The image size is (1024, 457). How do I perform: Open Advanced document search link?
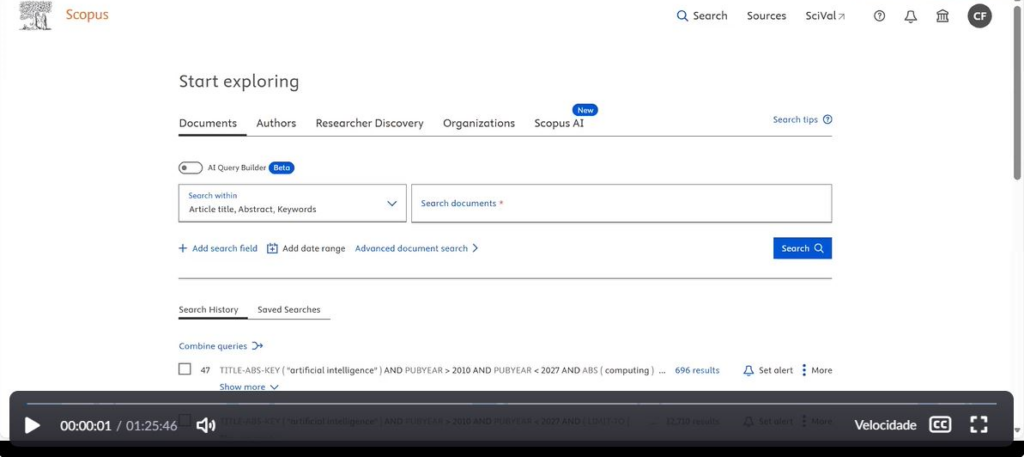(x=416, y=248)
